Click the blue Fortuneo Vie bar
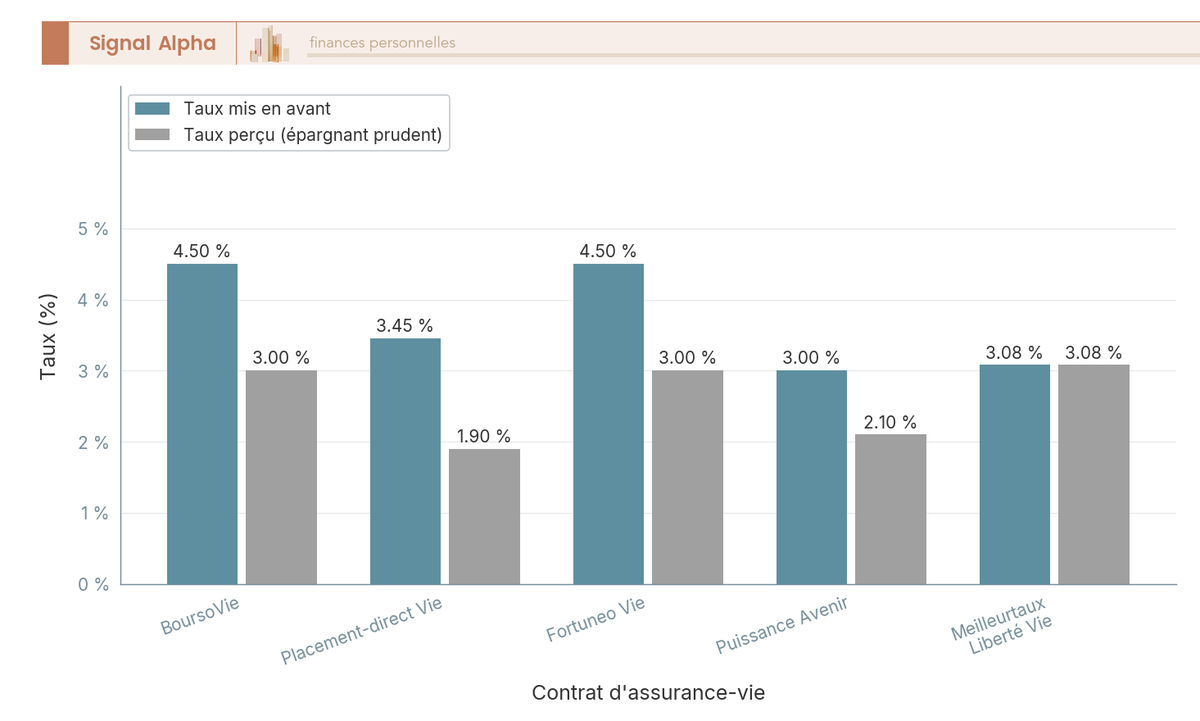The width and height of the screenshot is (1200, 721). (608, 424)
